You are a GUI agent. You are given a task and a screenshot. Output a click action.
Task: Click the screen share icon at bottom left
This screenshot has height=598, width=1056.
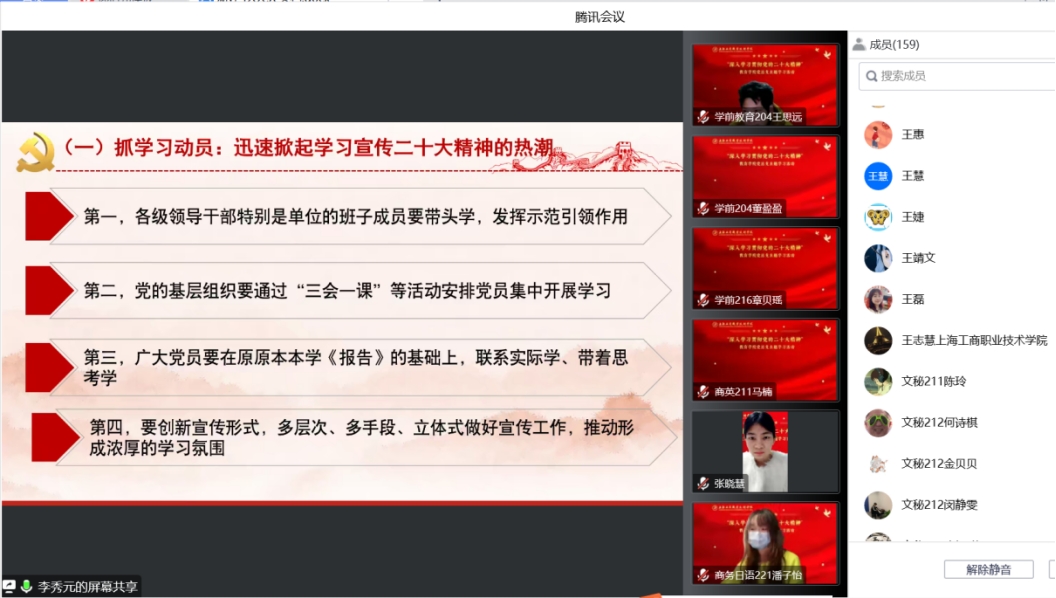[9, 587]
